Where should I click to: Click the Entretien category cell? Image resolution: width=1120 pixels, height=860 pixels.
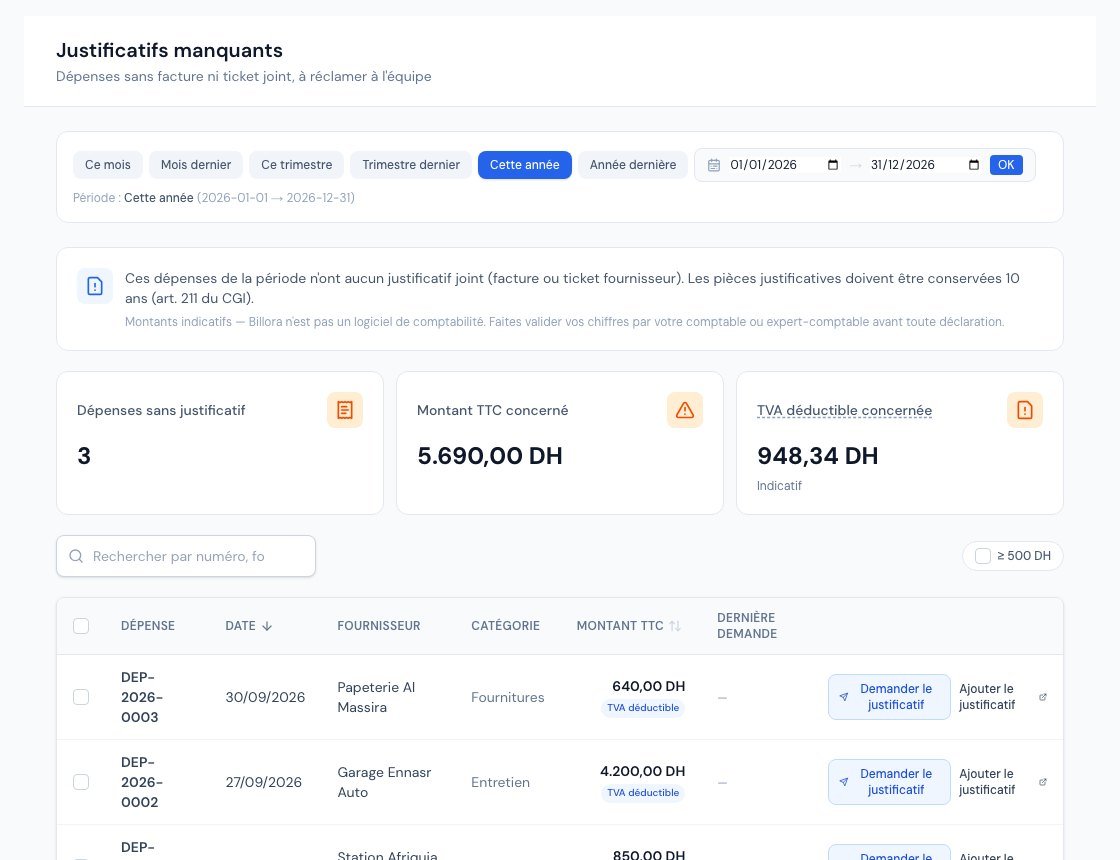501,782
